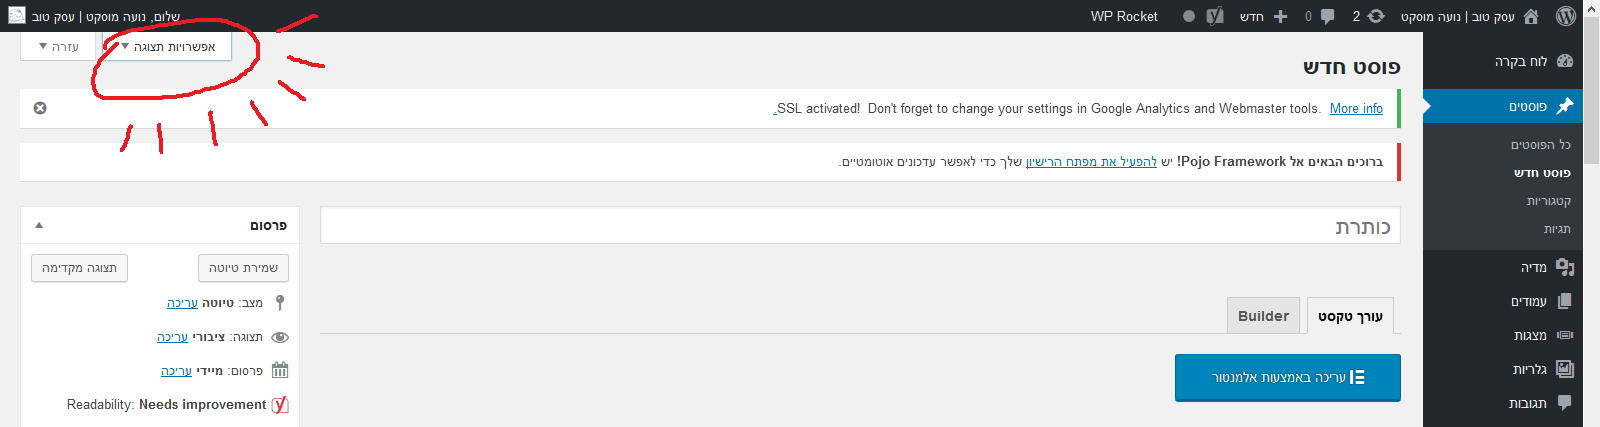This screenshot has height=427, width=1600.
Task: Open the More info link
Action: pos(1356,108)
